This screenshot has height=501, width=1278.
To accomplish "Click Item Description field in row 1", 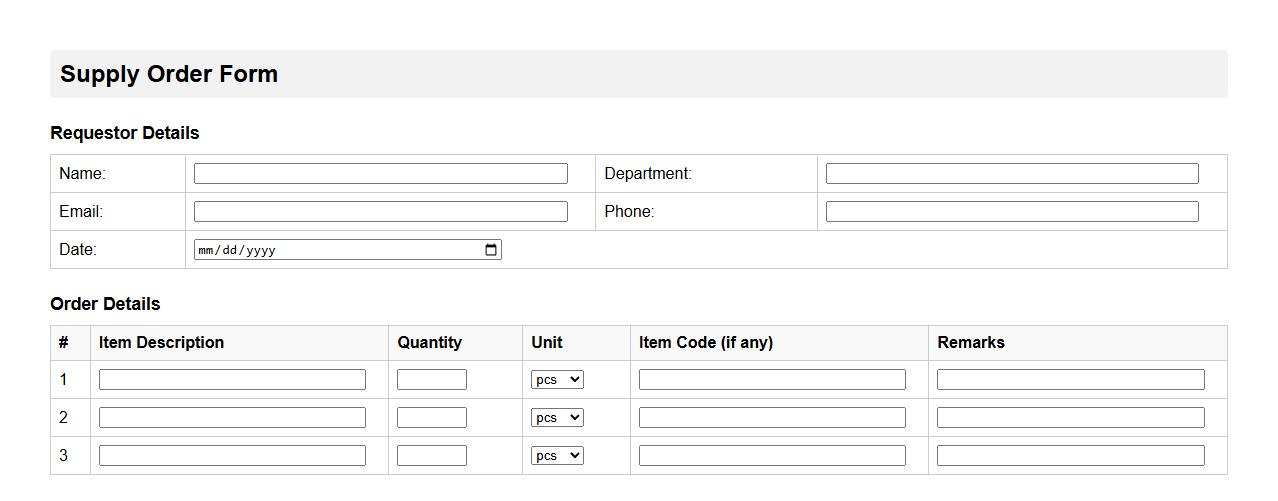I will (232, 380).
